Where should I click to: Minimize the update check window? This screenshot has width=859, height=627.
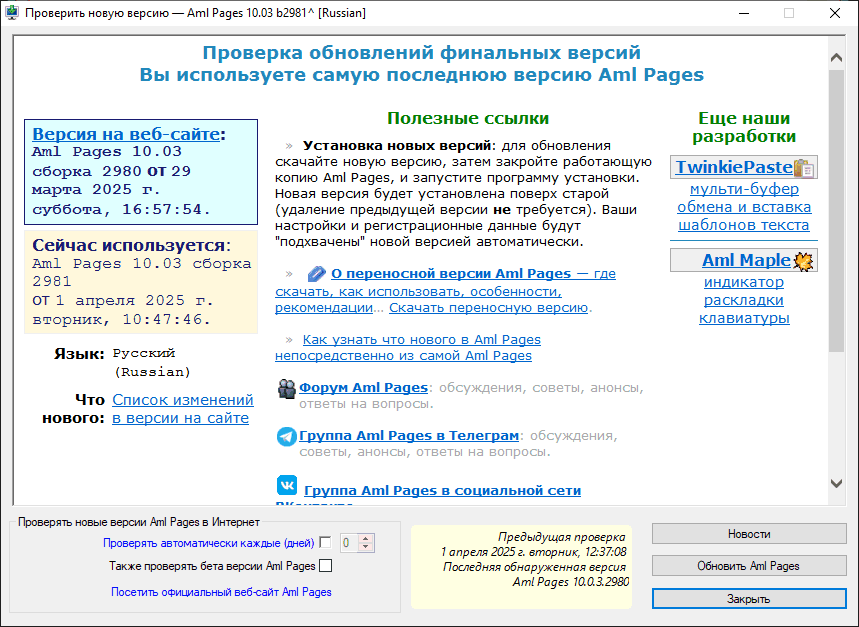[x=744, y=13]
